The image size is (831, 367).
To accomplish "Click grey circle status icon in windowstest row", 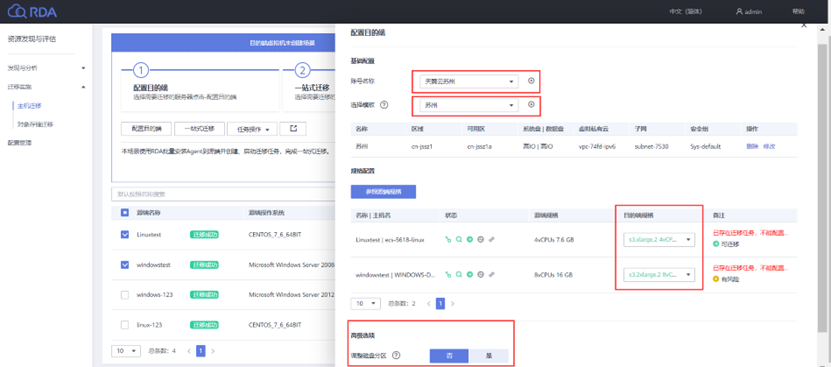I will point(480,275).
